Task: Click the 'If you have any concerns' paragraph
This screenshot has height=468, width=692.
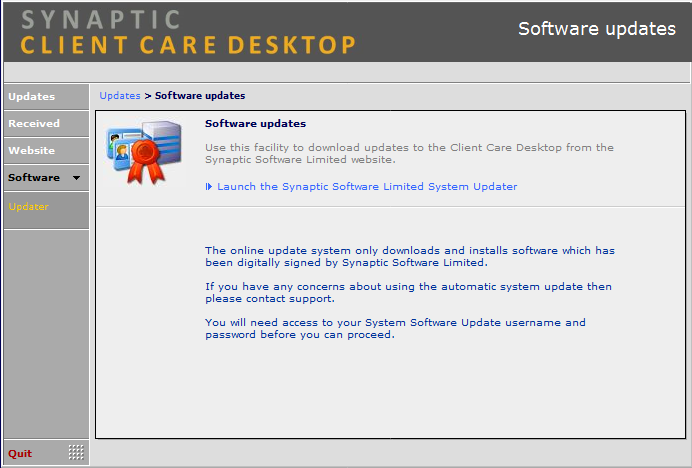Action: [408, 292]
